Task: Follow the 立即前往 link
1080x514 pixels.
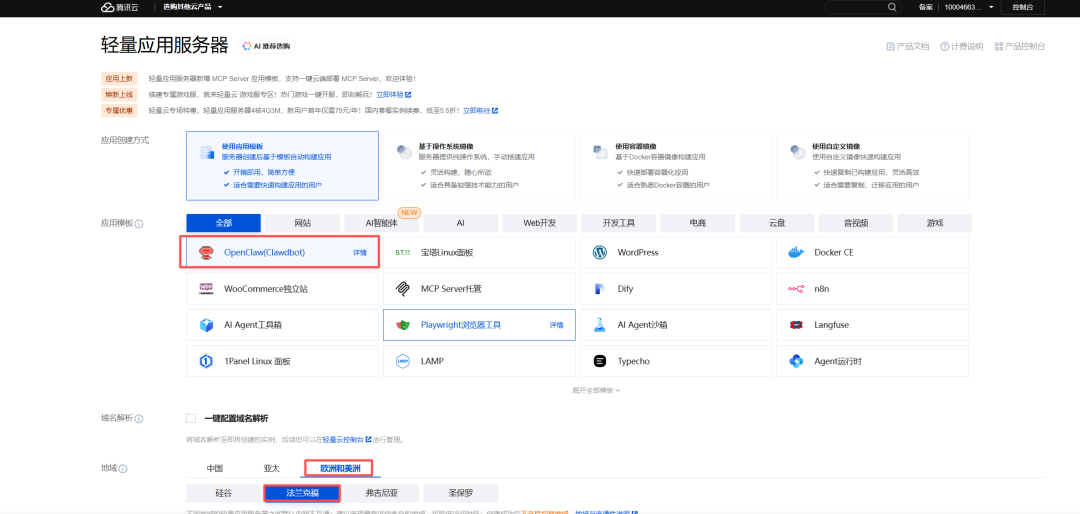Action: click(x=480, y=110)
